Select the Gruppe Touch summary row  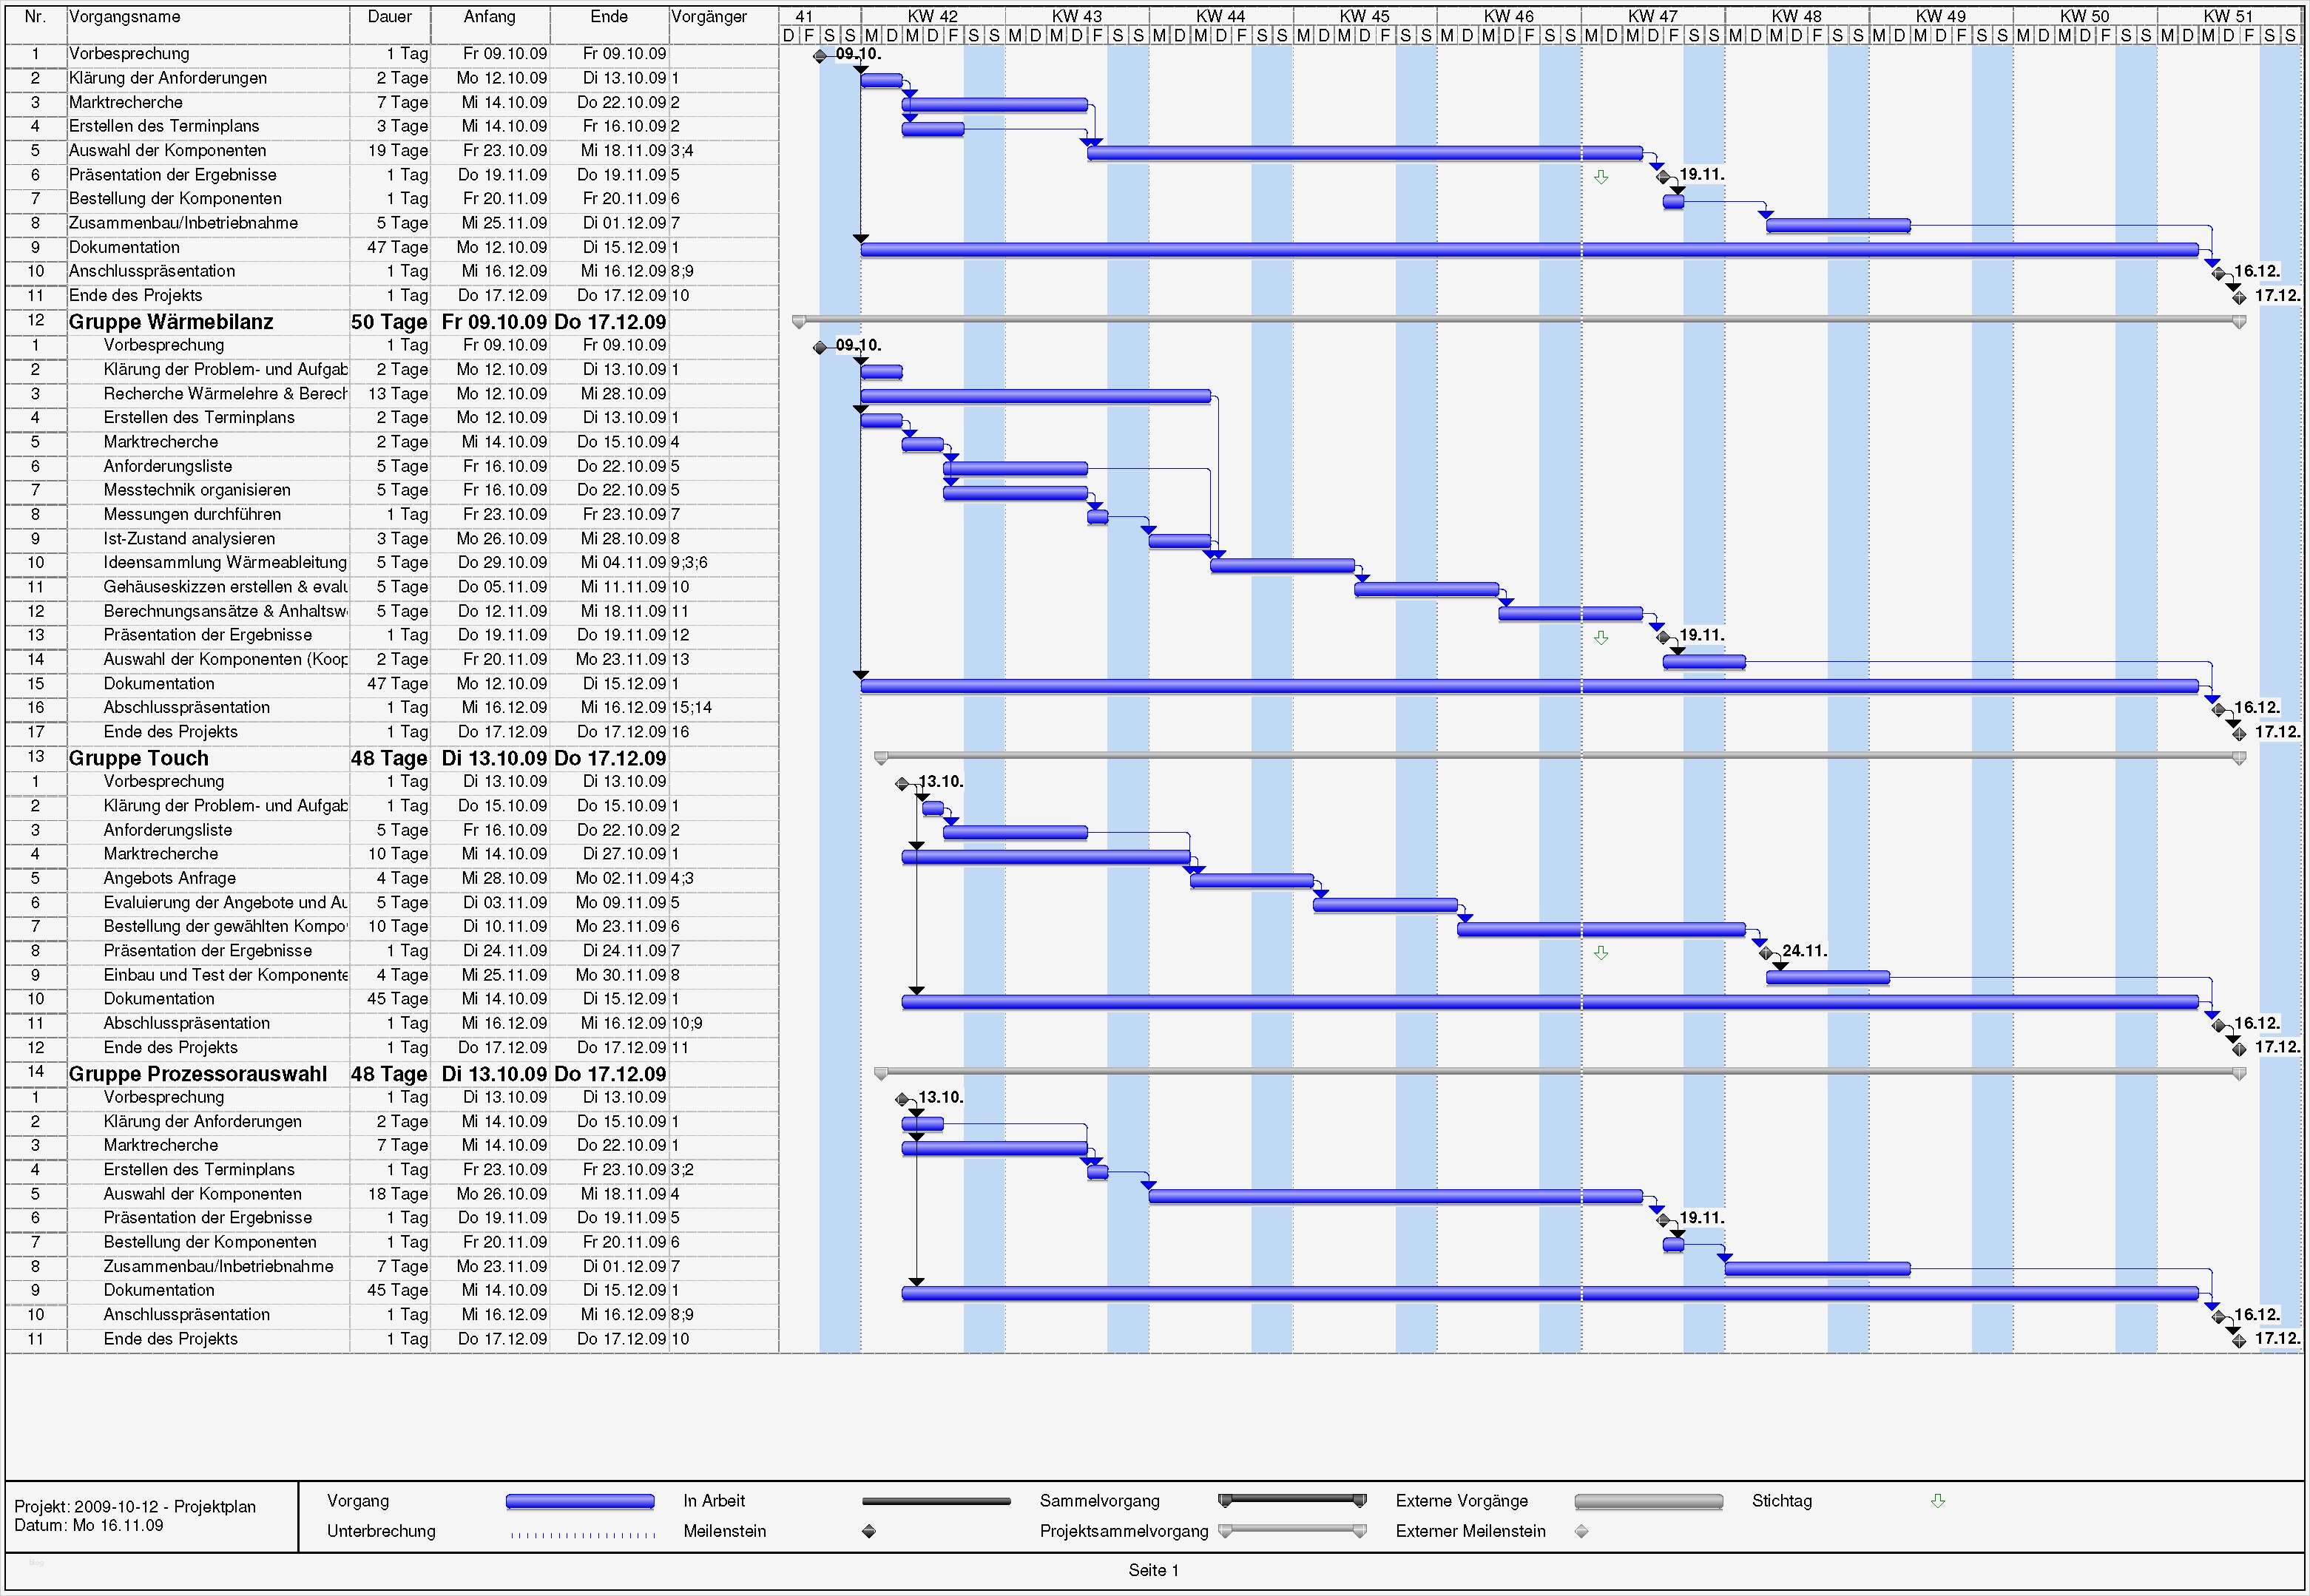point(138,758)
